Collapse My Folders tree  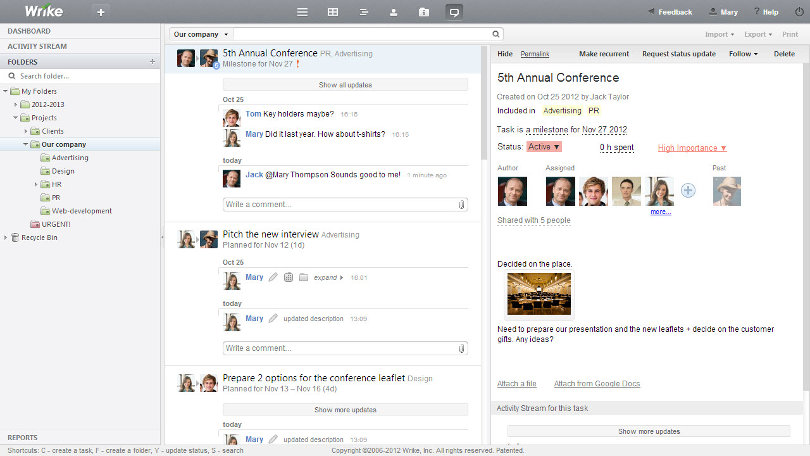(5, 91)
